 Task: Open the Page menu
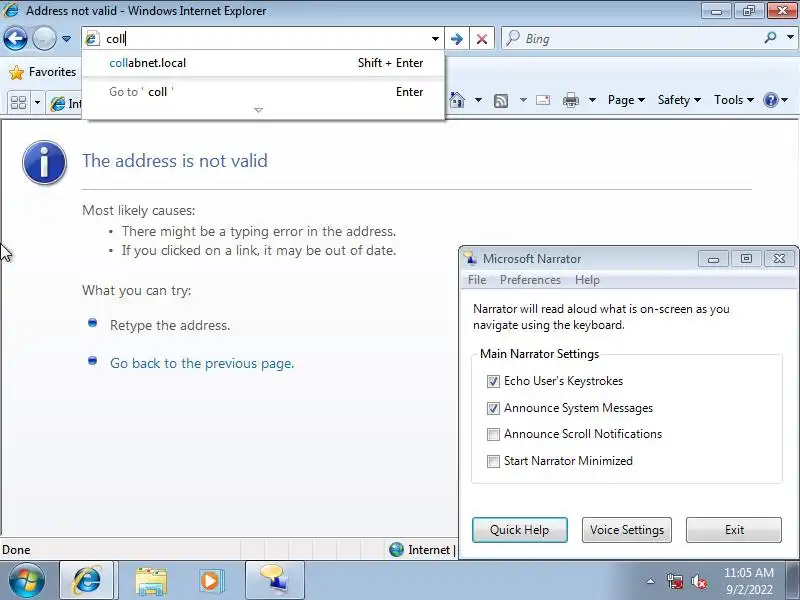(626, 100)
